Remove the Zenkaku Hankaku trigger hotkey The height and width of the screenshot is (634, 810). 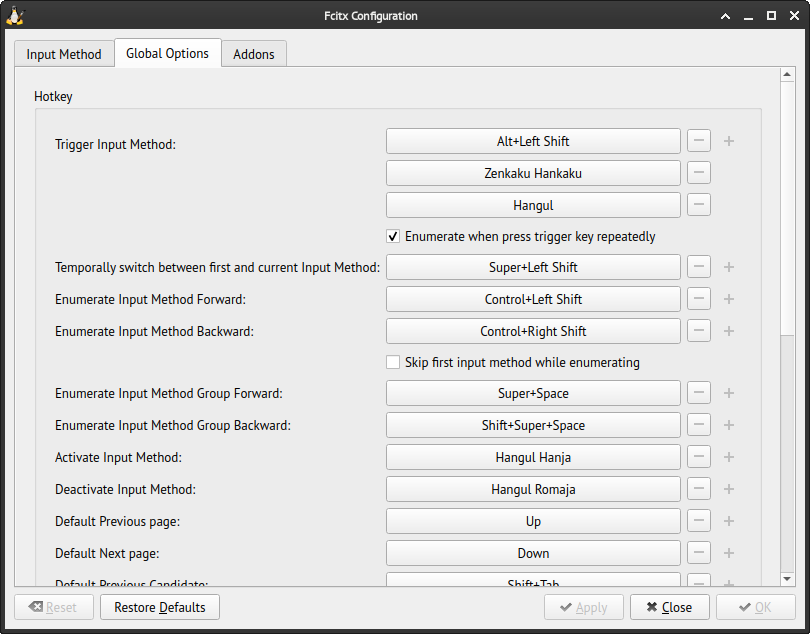click(x=698, y=172)
